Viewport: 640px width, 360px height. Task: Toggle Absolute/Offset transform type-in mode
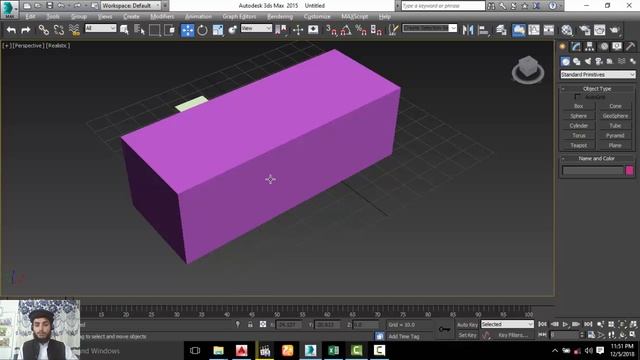click(263, 324)
